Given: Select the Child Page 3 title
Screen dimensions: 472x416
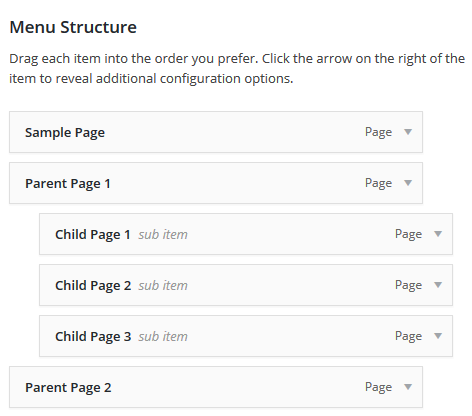Looking at the screenshot, I should 93,337.
